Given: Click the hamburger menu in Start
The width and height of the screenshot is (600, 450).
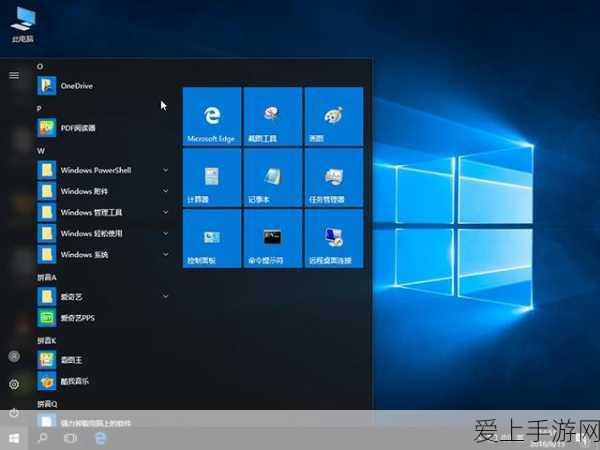Looking at the screenshot, I should click(14, 75).
